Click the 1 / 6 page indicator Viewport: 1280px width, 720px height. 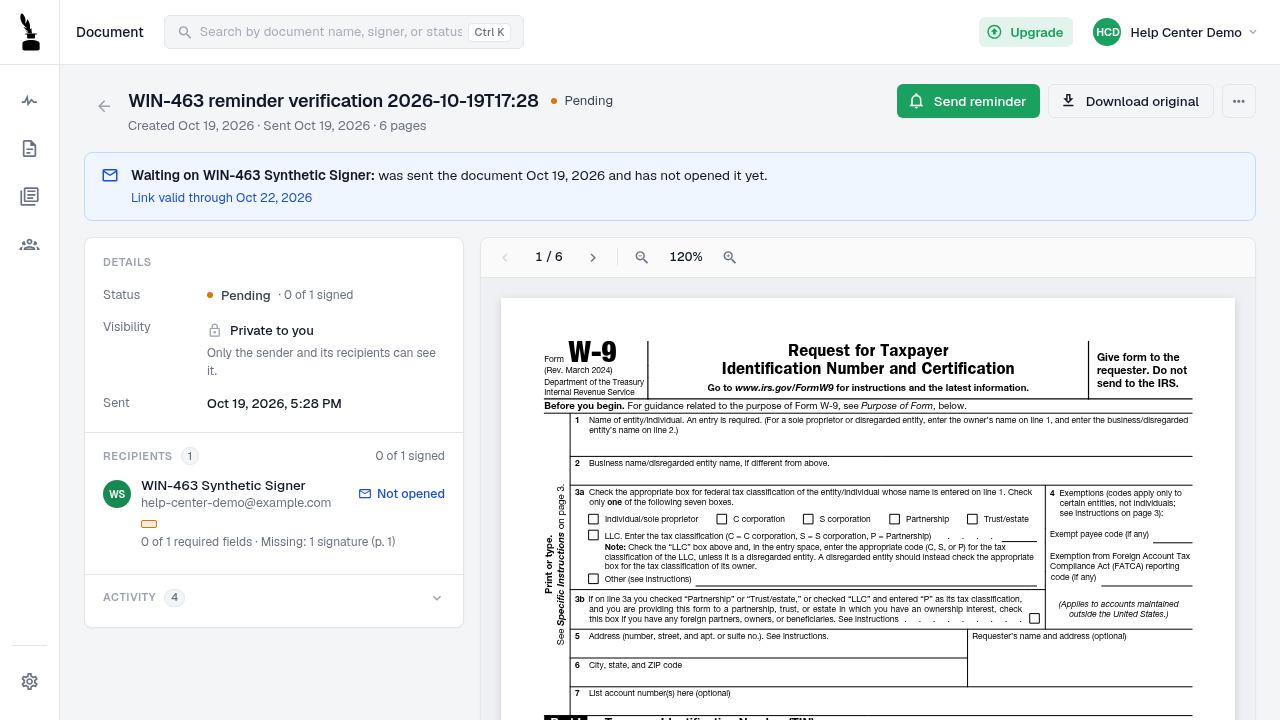[x=549, y=257]
